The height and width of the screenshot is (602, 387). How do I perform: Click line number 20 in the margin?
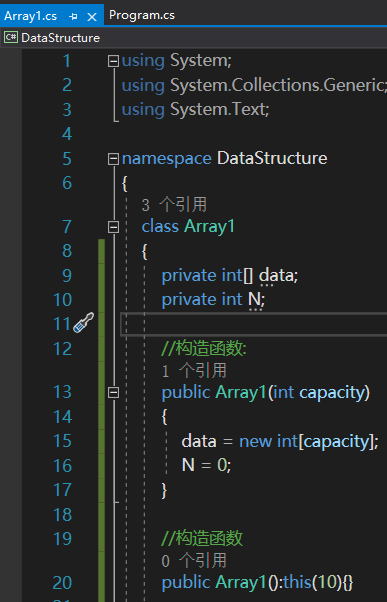[x=62, y=583]
